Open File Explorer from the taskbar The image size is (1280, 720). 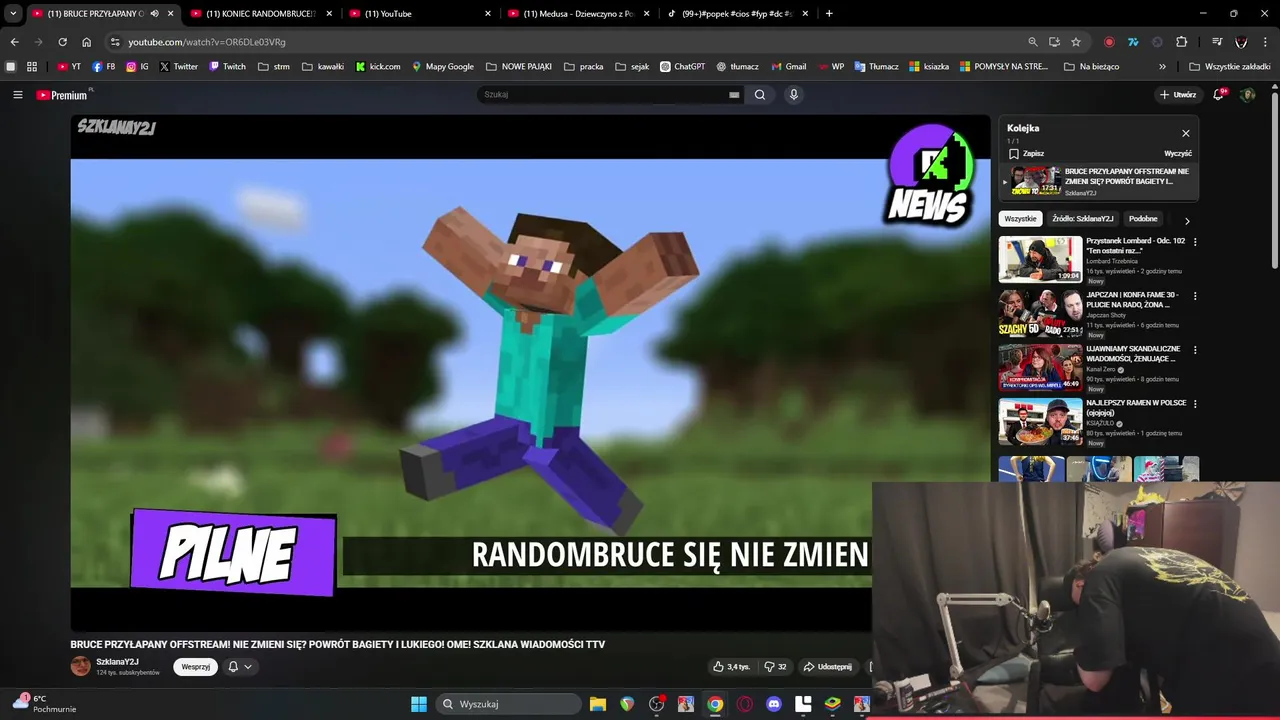(598, 704)
